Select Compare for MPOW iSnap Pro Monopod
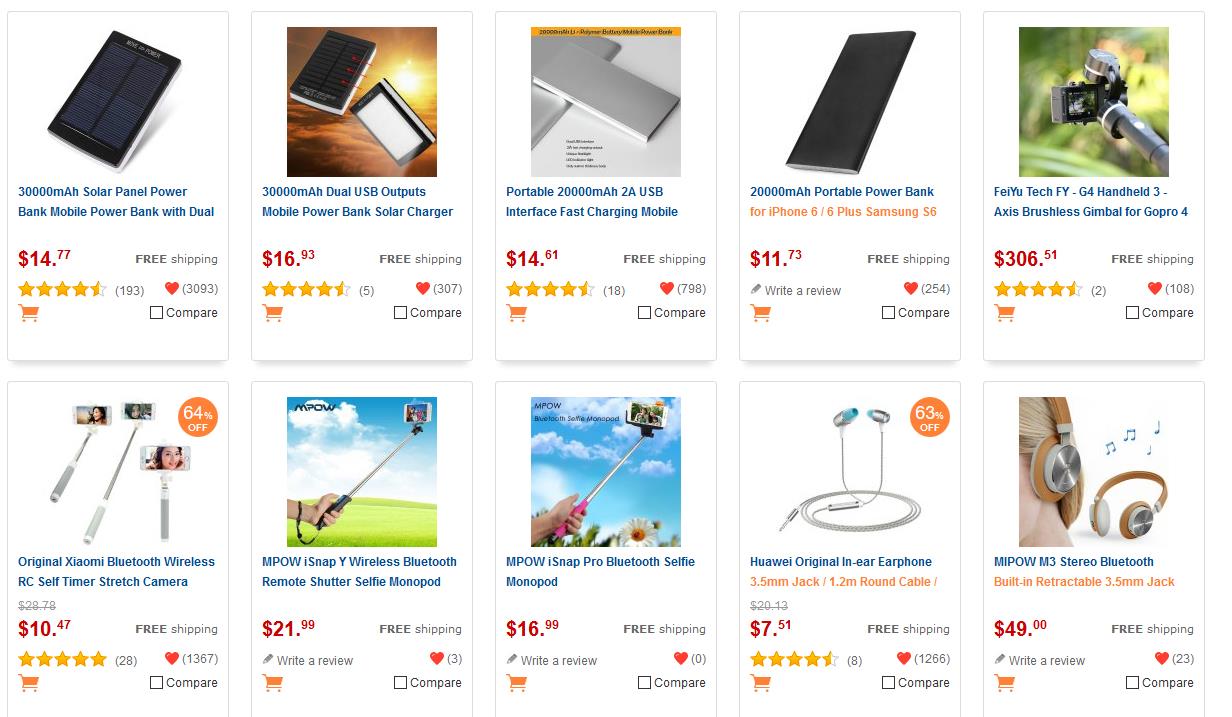 pyautogui.click(x=644, y=683)
